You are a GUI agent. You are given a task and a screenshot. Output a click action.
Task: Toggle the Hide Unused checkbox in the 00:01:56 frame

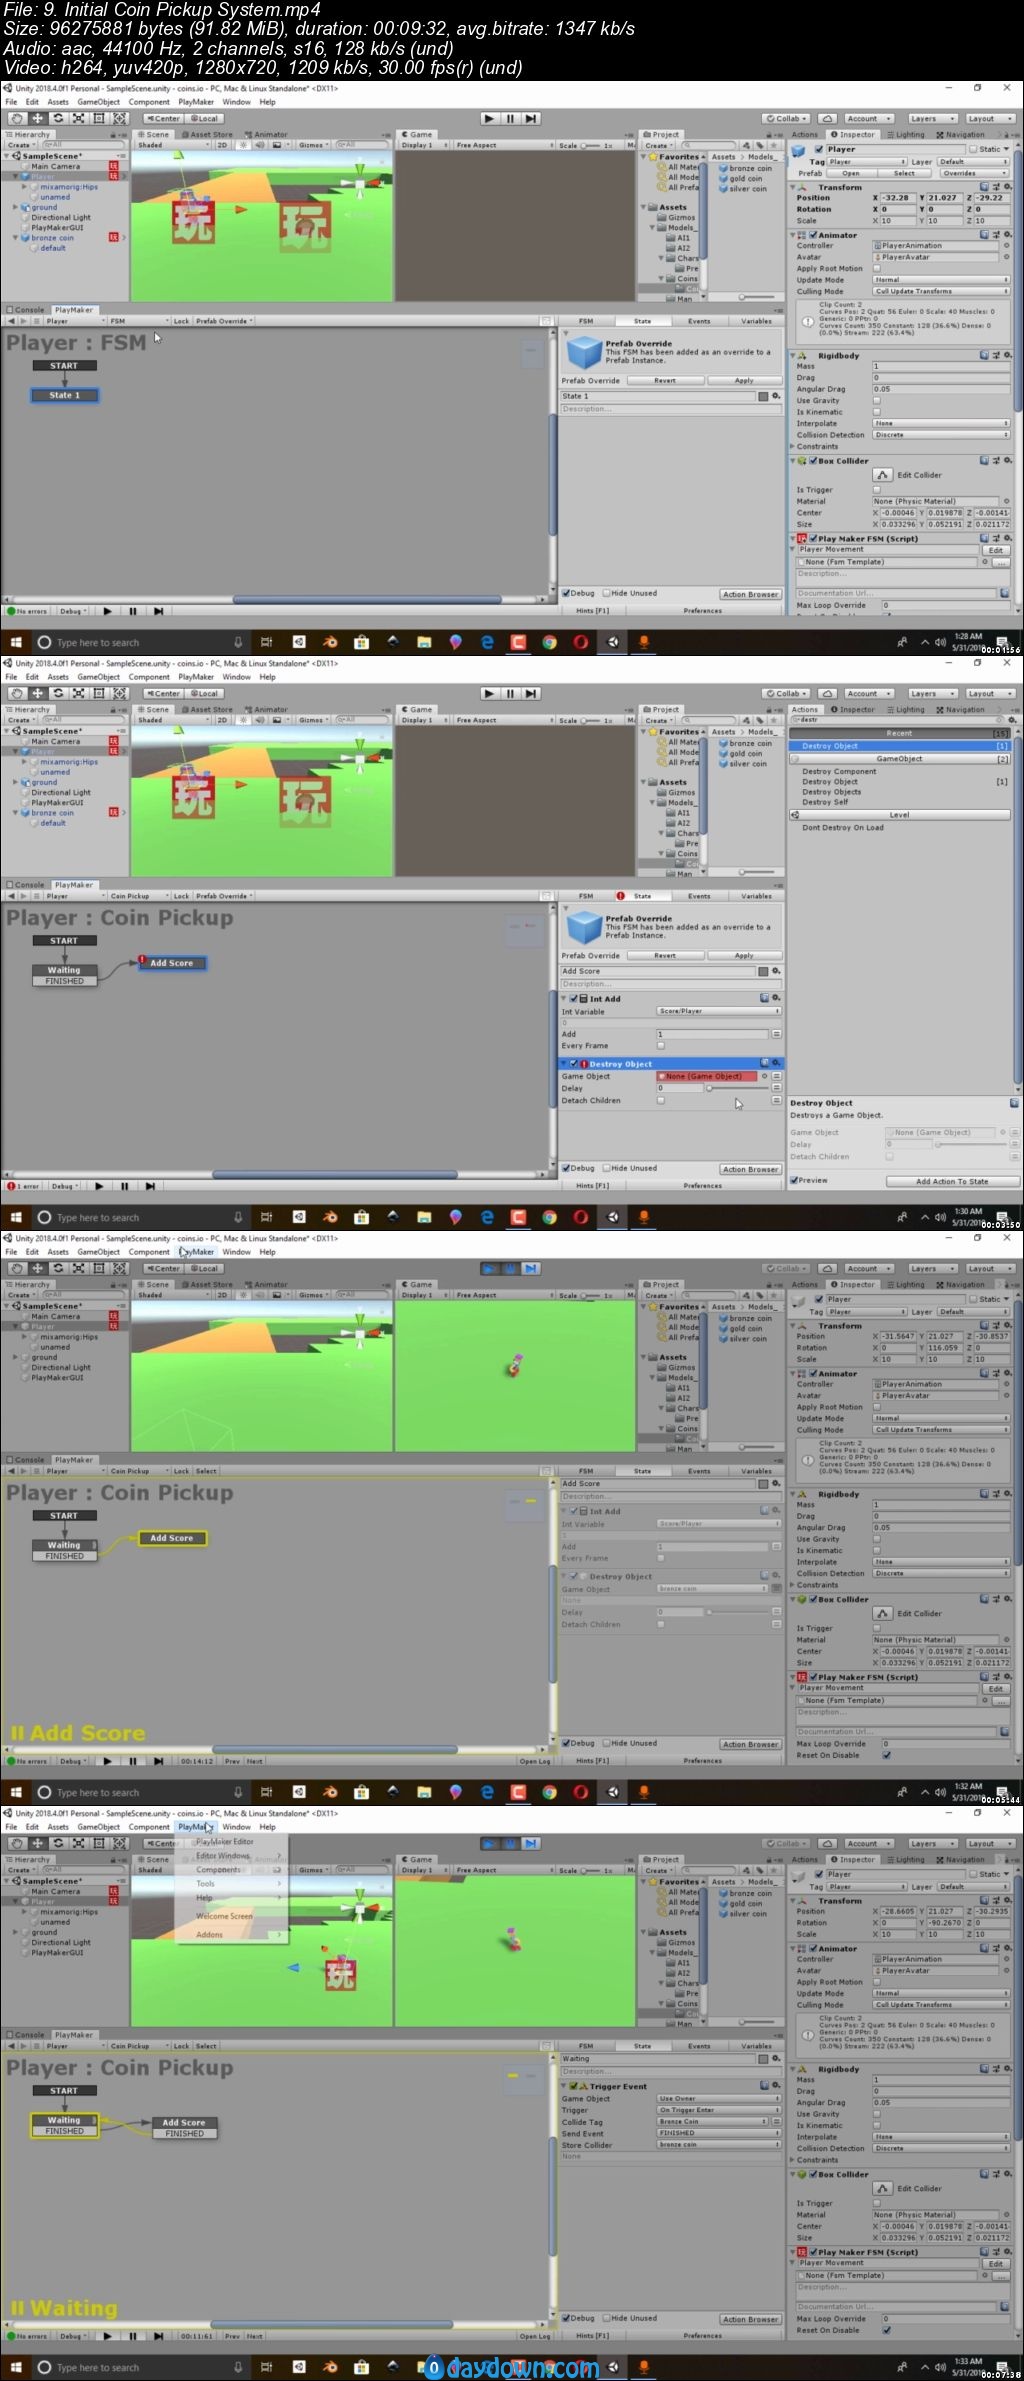tap(607, 593)
